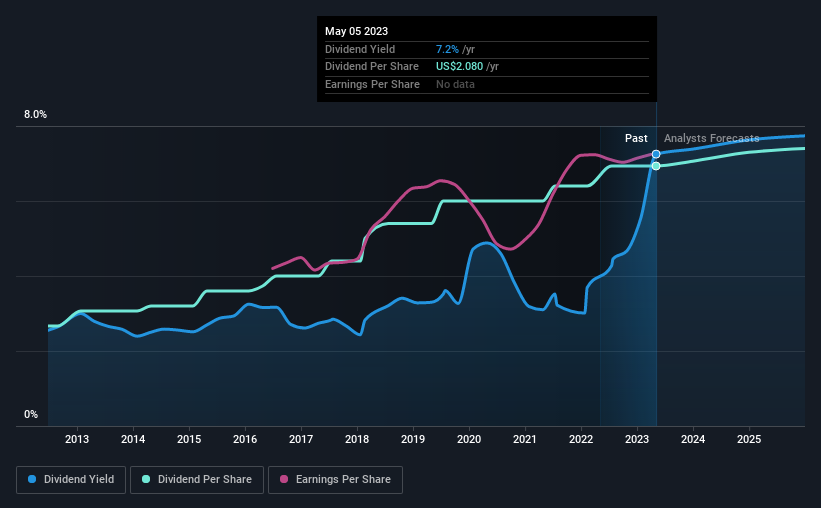
Task: Toggle the Earnings Per Share legend button
Action: [x=335, y=480]
